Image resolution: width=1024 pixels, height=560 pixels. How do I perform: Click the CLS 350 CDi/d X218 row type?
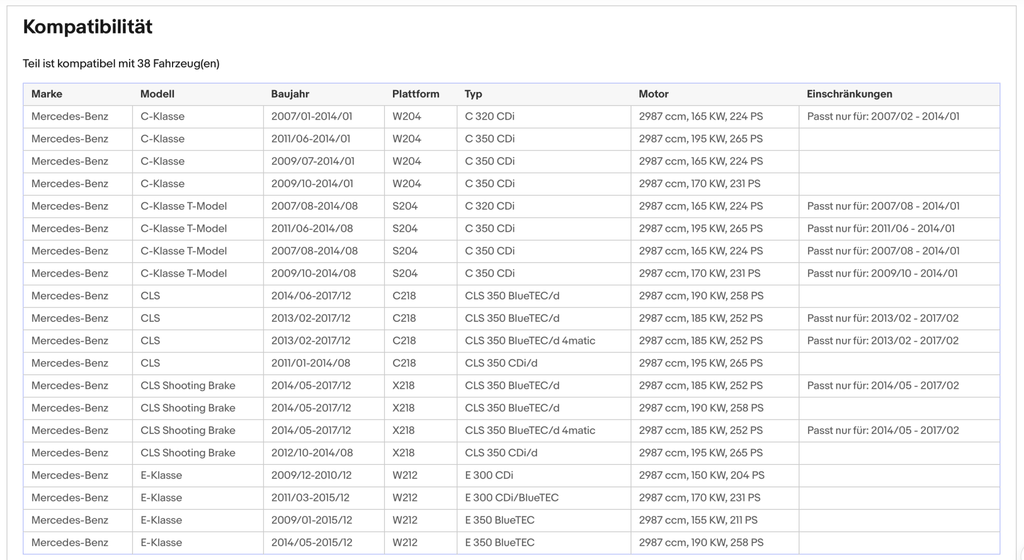(x=501, y=452)
